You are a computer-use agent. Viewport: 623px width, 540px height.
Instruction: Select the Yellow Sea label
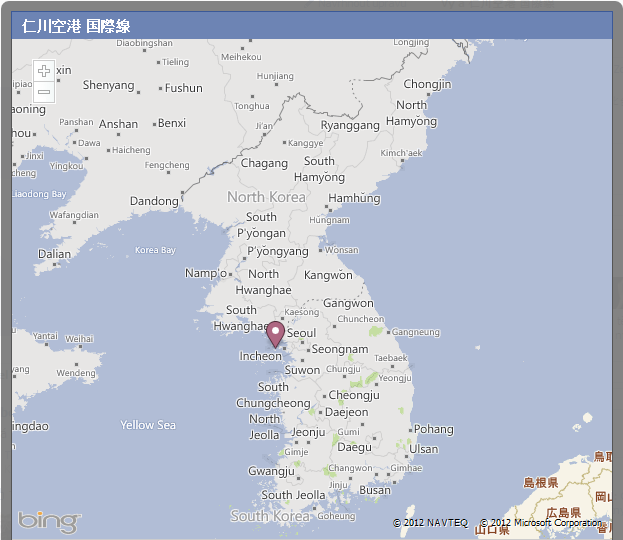pos(148,425)
